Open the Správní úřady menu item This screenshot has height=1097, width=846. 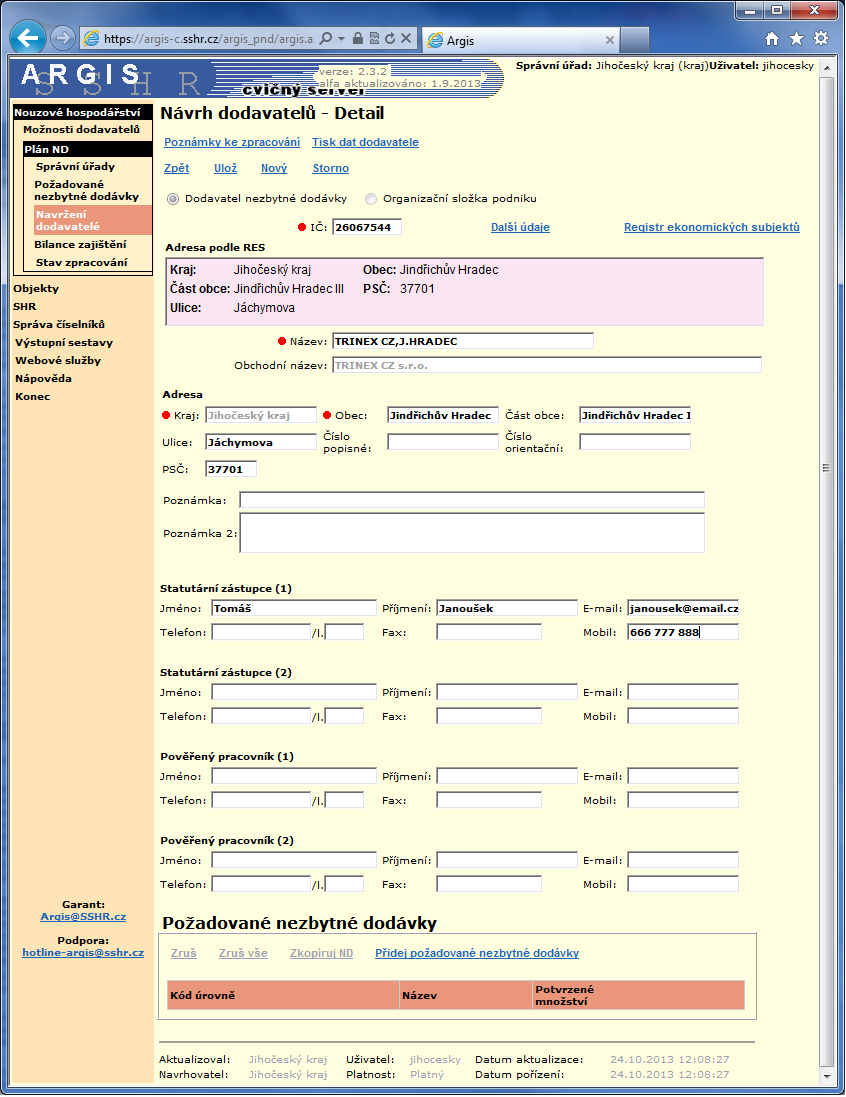[76, 167]
